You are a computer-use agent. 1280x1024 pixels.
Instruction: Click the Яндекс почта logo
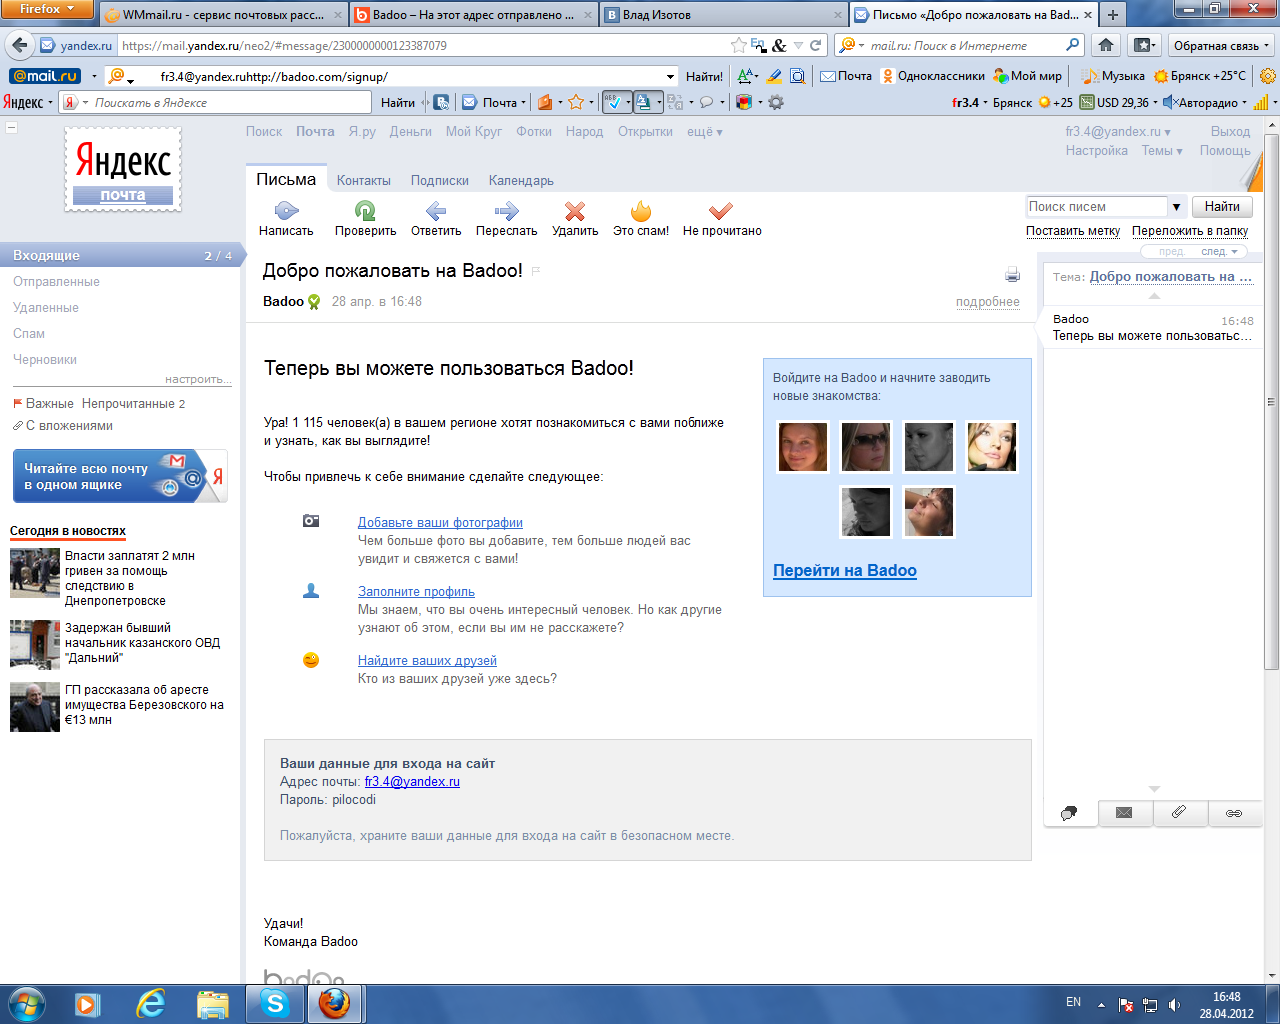[x=123, y=169]
